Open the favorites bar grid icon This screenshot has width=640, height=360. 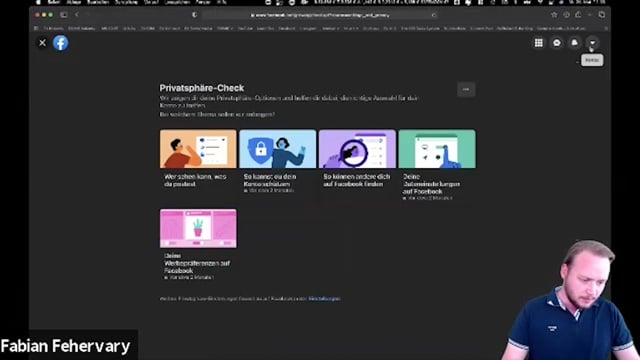click(36, 29)
